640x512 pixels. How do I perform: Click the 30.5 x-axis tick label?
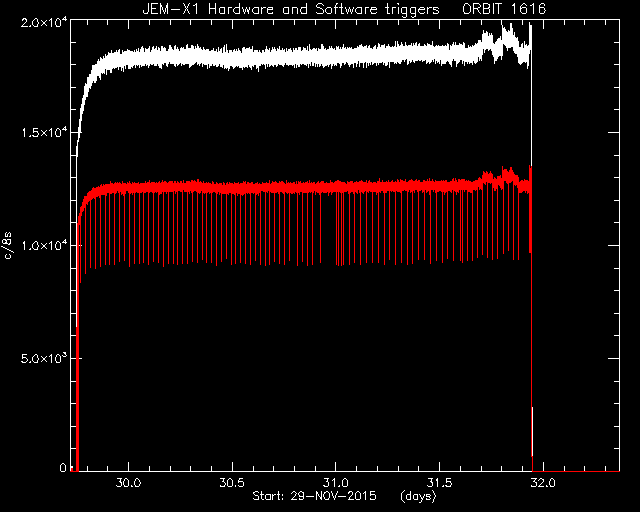232,483
